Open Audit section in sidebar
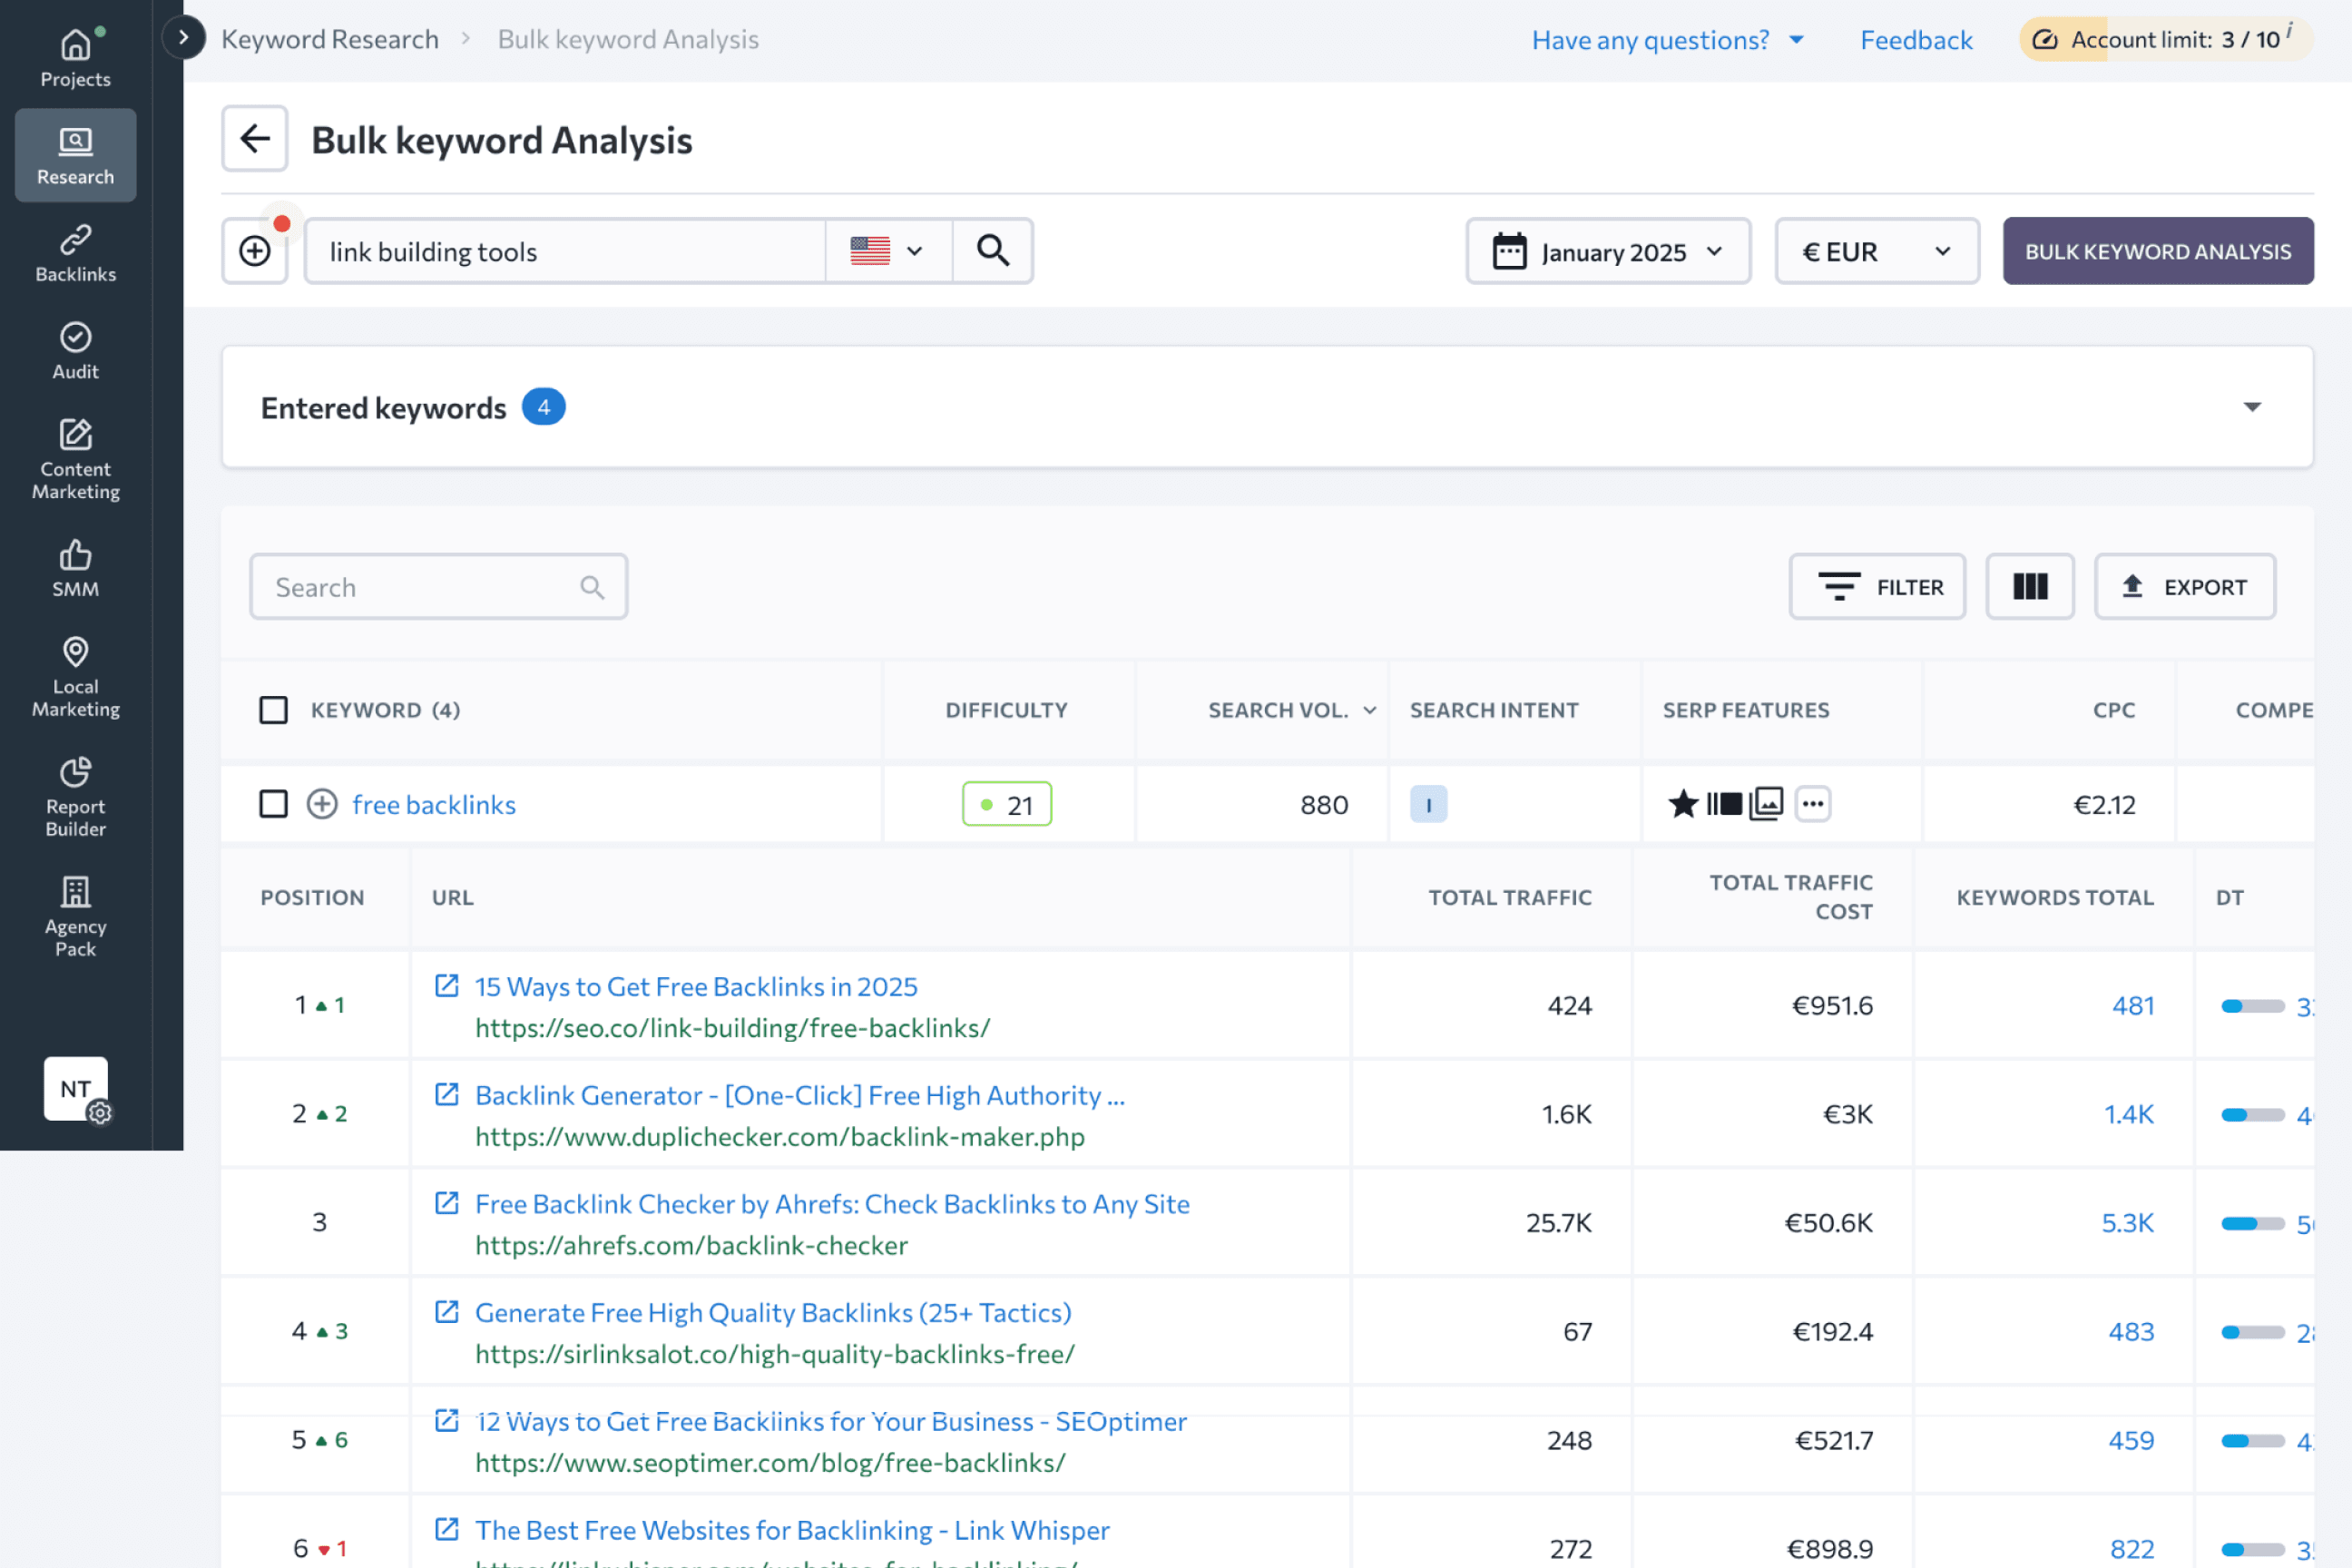 click(x=75, y=351)
